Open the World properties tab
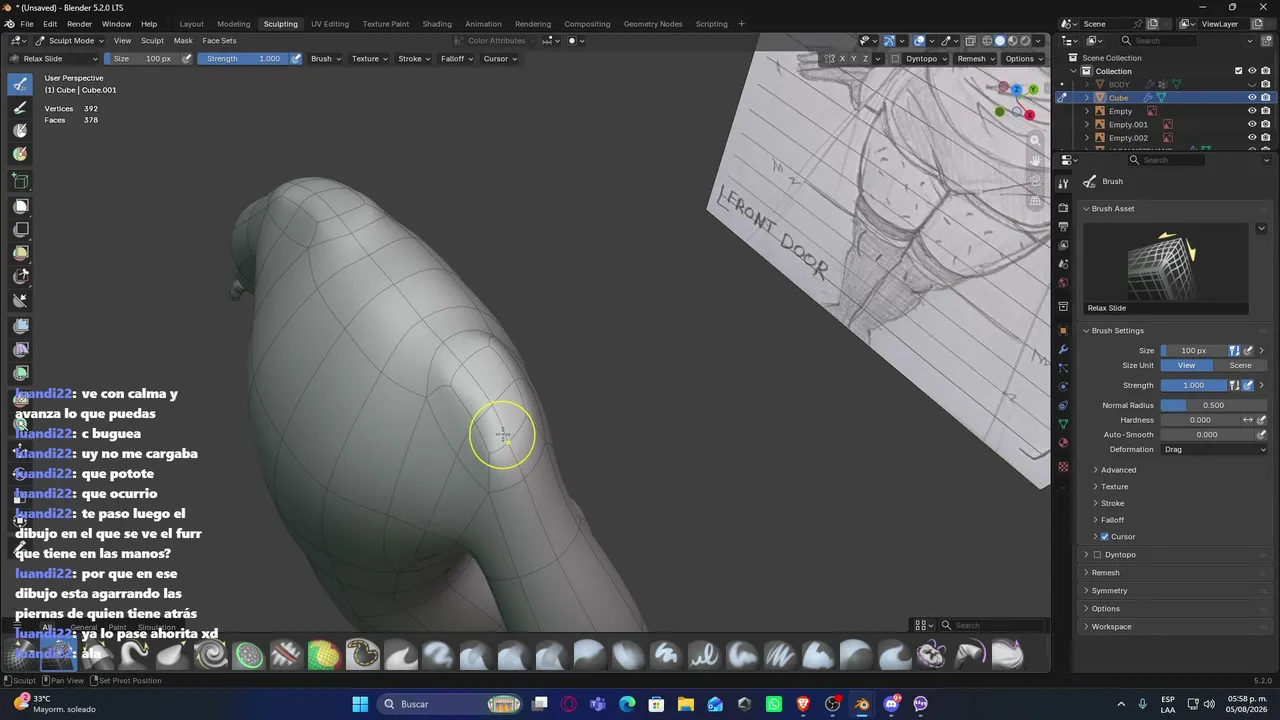This screenshot has width=1280, height=720. (1063, 283)
